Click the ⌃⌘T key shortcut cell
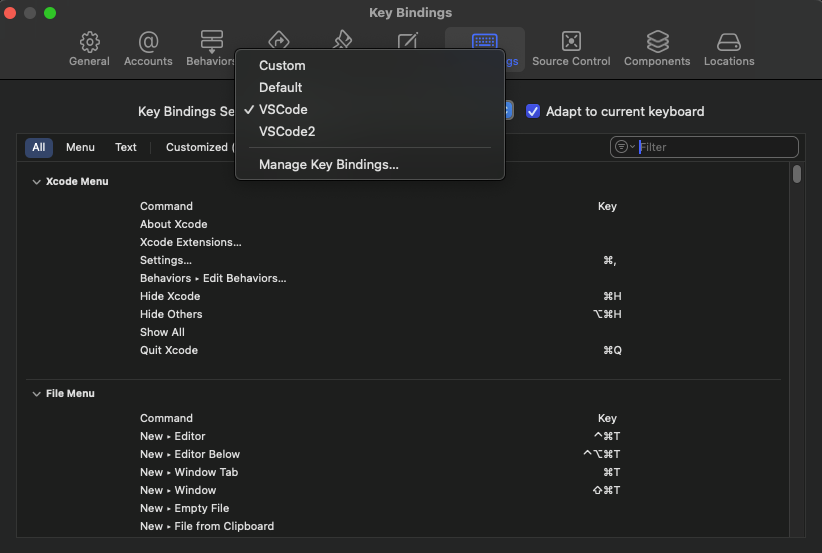 click(607, 436)
